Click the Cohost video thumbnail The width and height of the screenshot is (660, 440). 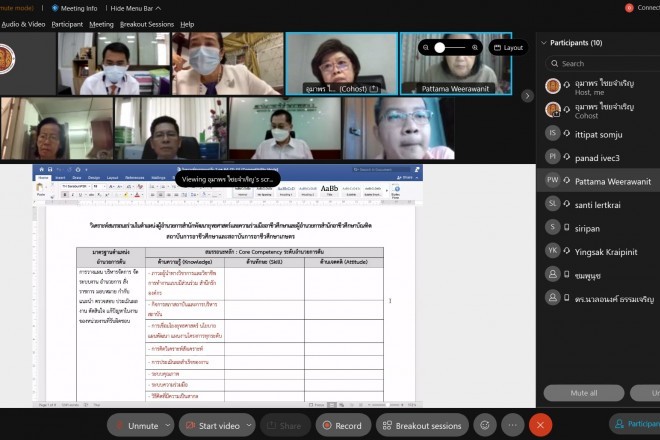[342, 64]
